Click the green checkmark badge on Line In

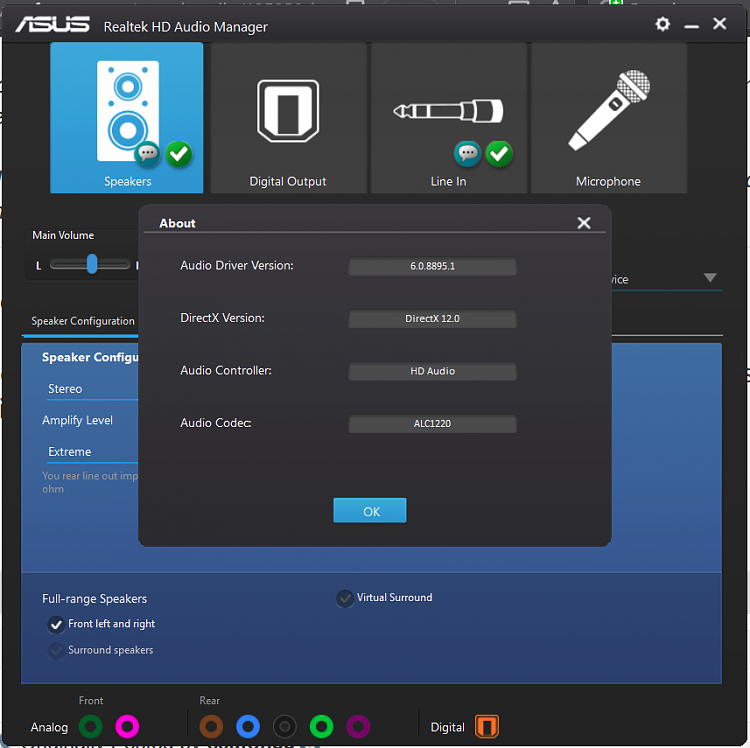(x=499, y=154)
